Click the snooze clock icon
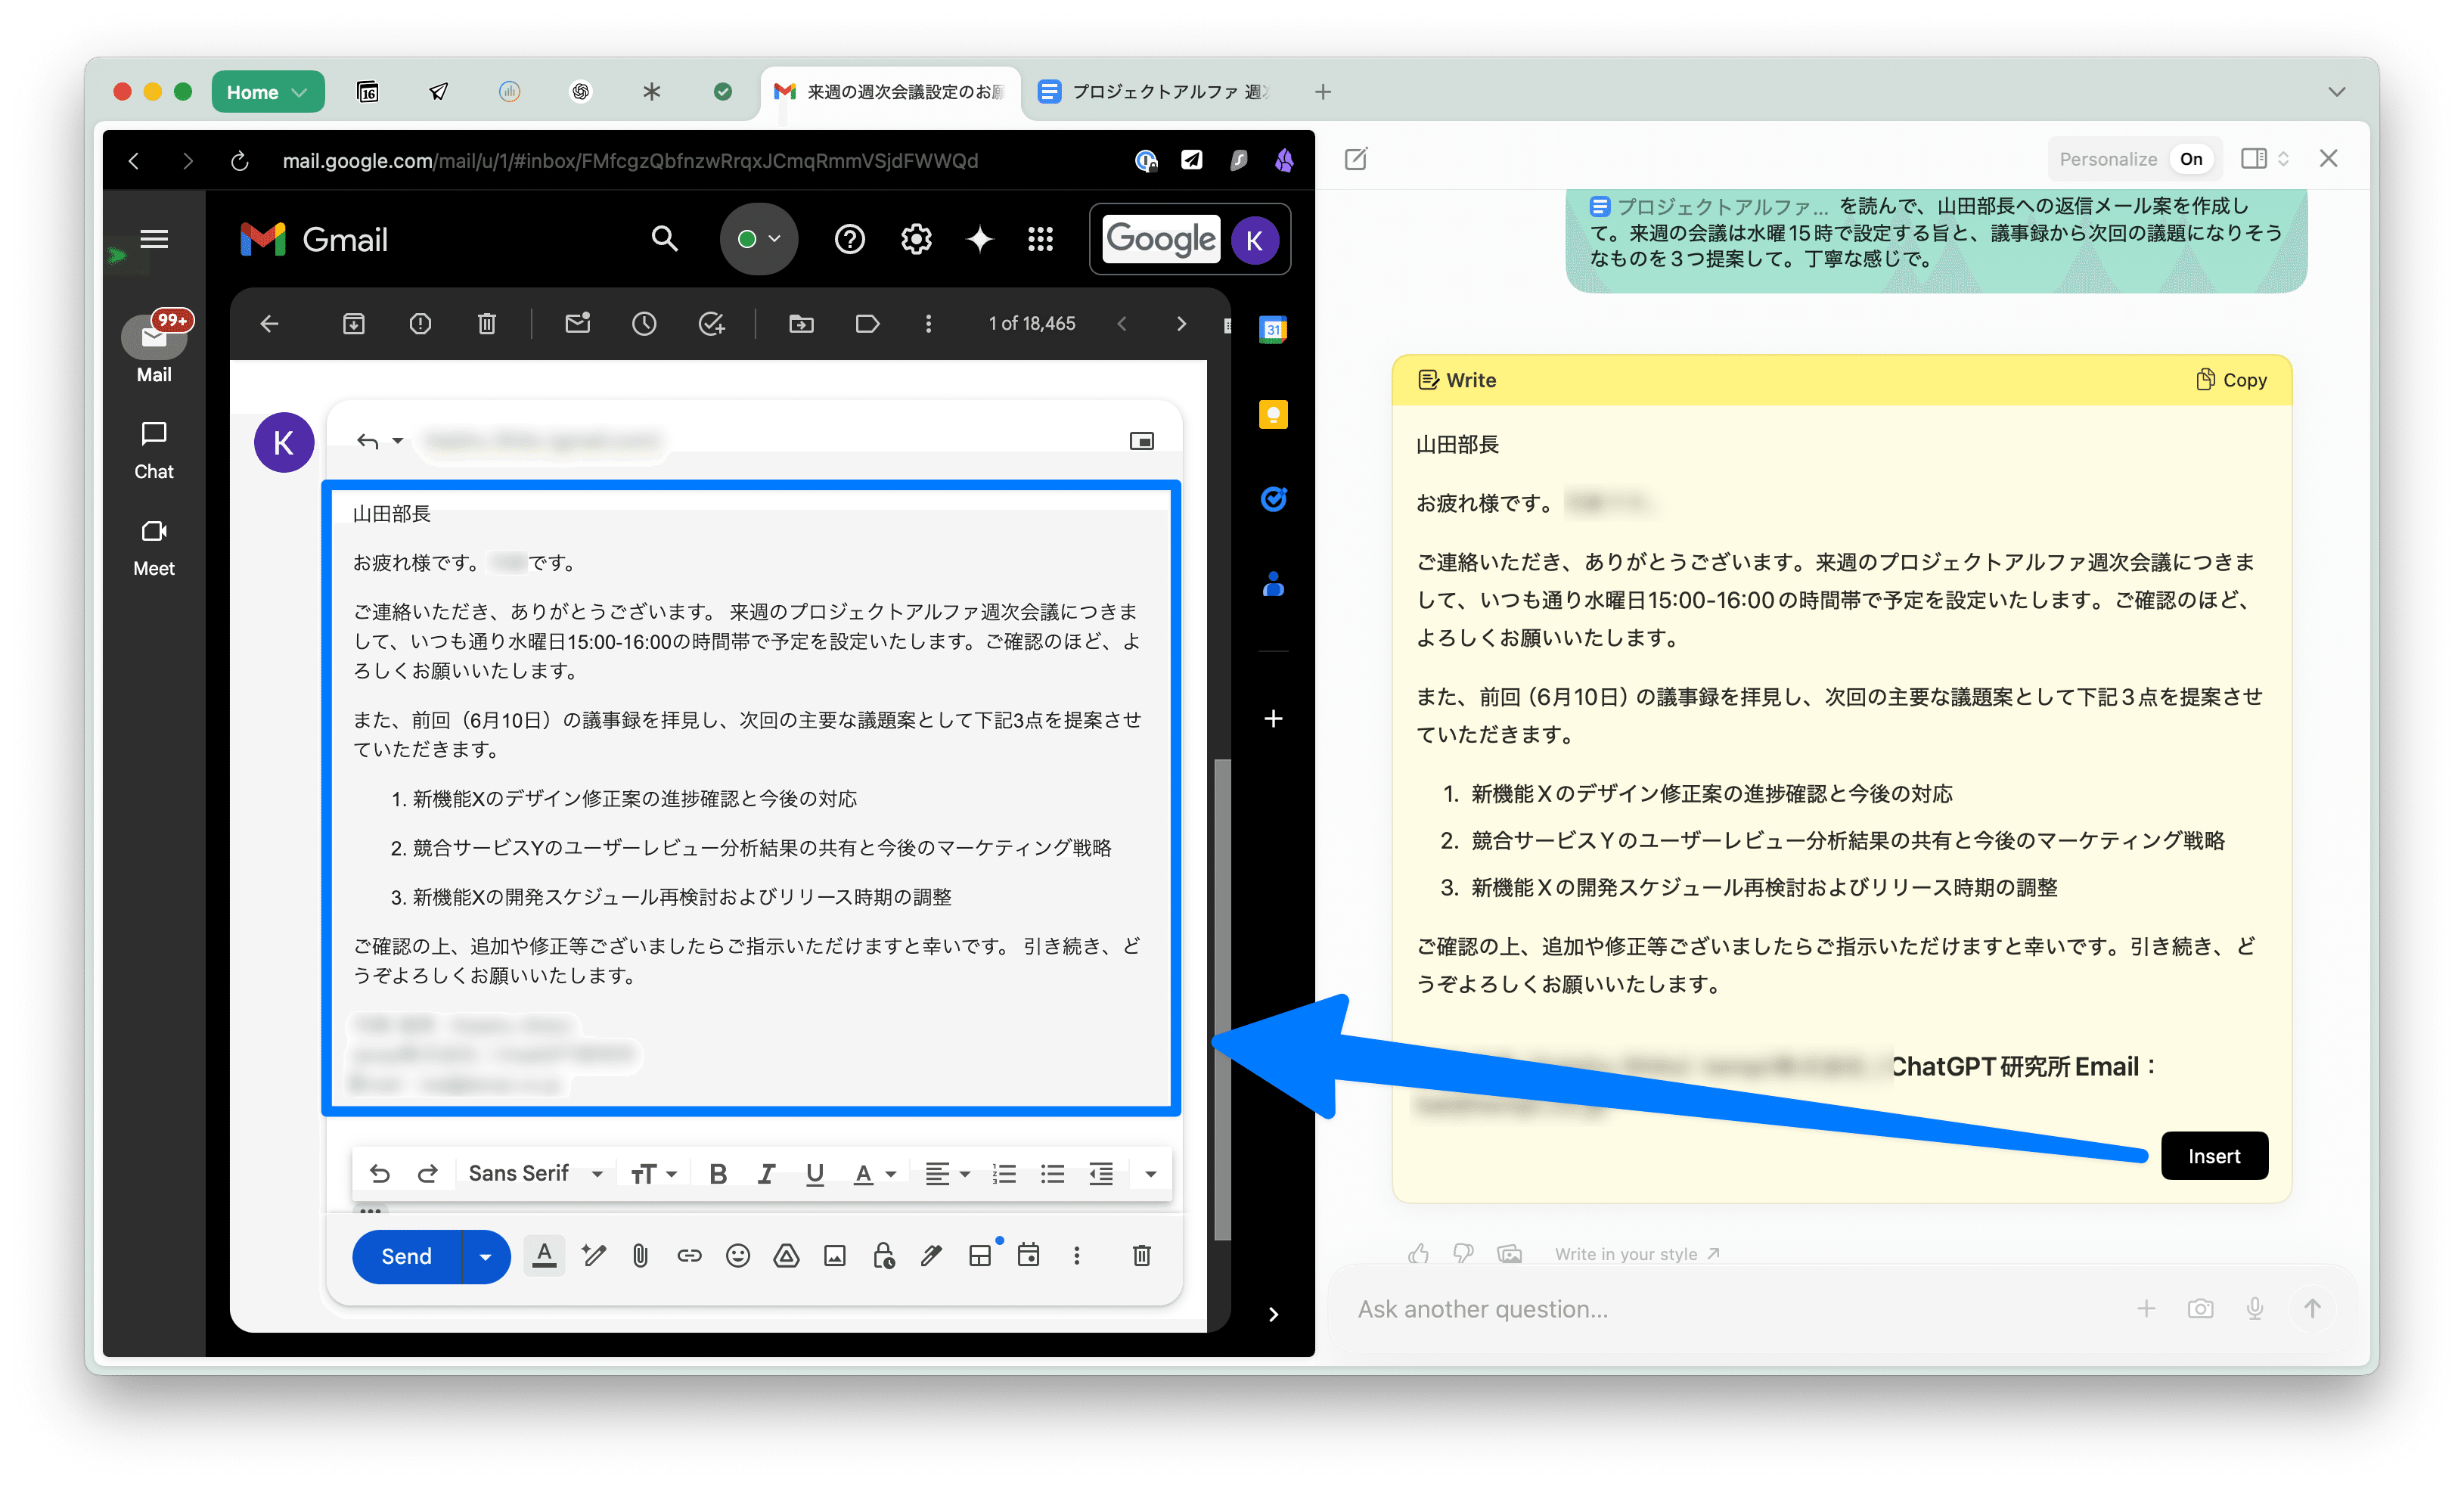The width and height of the screenshot is (2464, 1487). (x=644, y=323)
